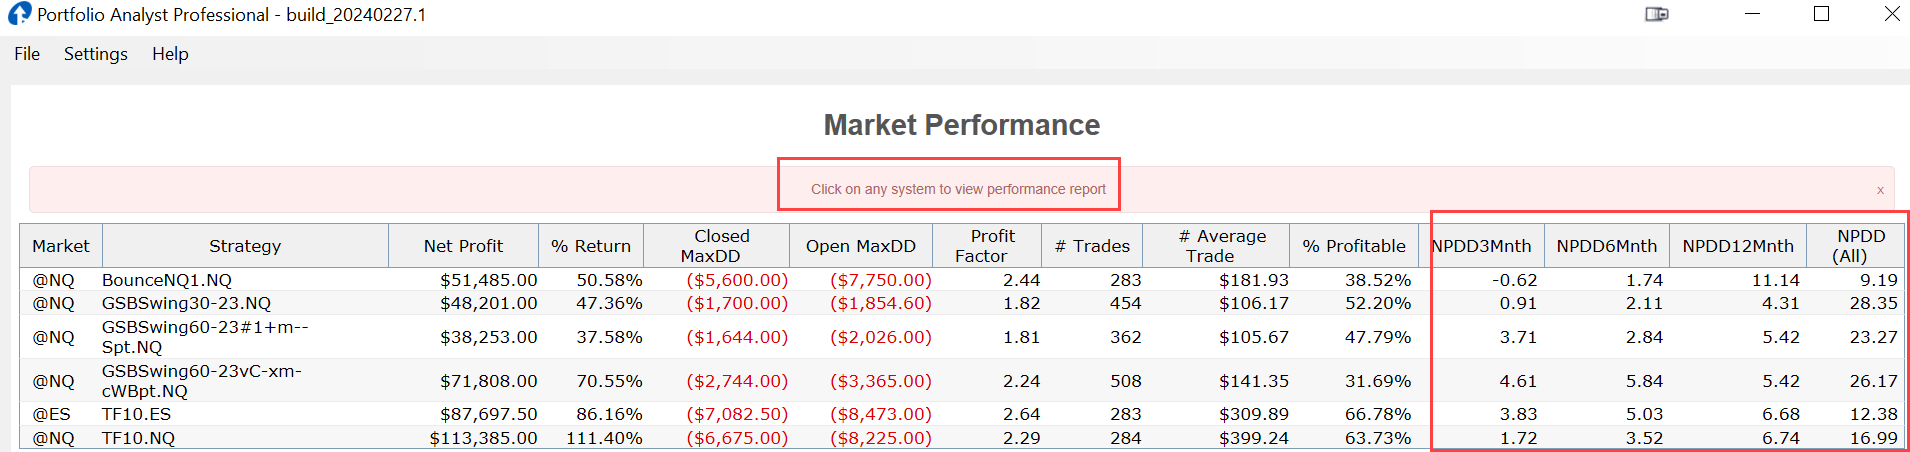Open BounceNQ1.NQ performance report
1910x452 pixels.
(x=167, y=281)
